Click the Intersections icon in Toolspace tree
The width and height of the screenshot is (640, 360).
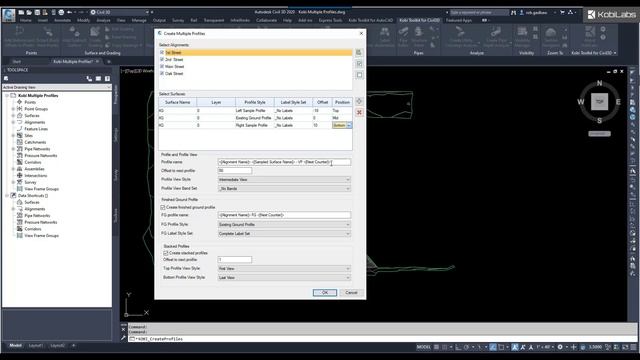point(19,176)
